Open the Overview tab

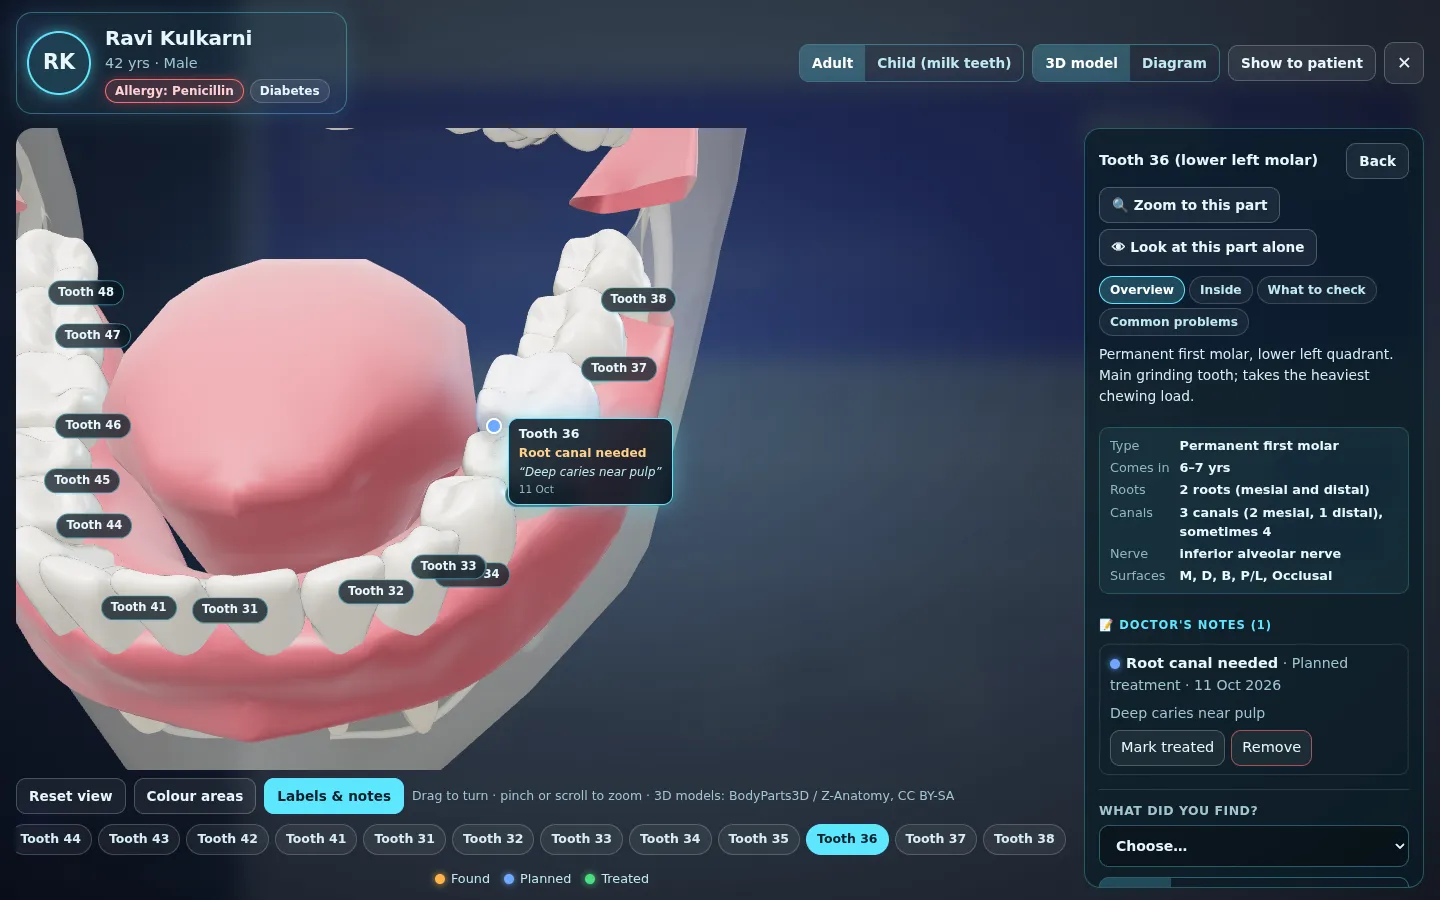(1142, 290)
